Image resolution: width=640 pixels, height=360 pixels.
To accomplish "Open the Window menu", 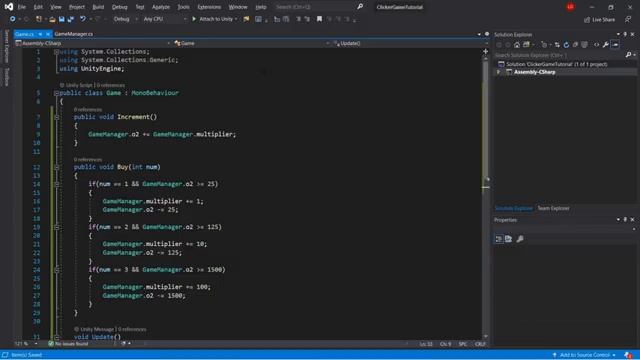I will pos(238,7).
